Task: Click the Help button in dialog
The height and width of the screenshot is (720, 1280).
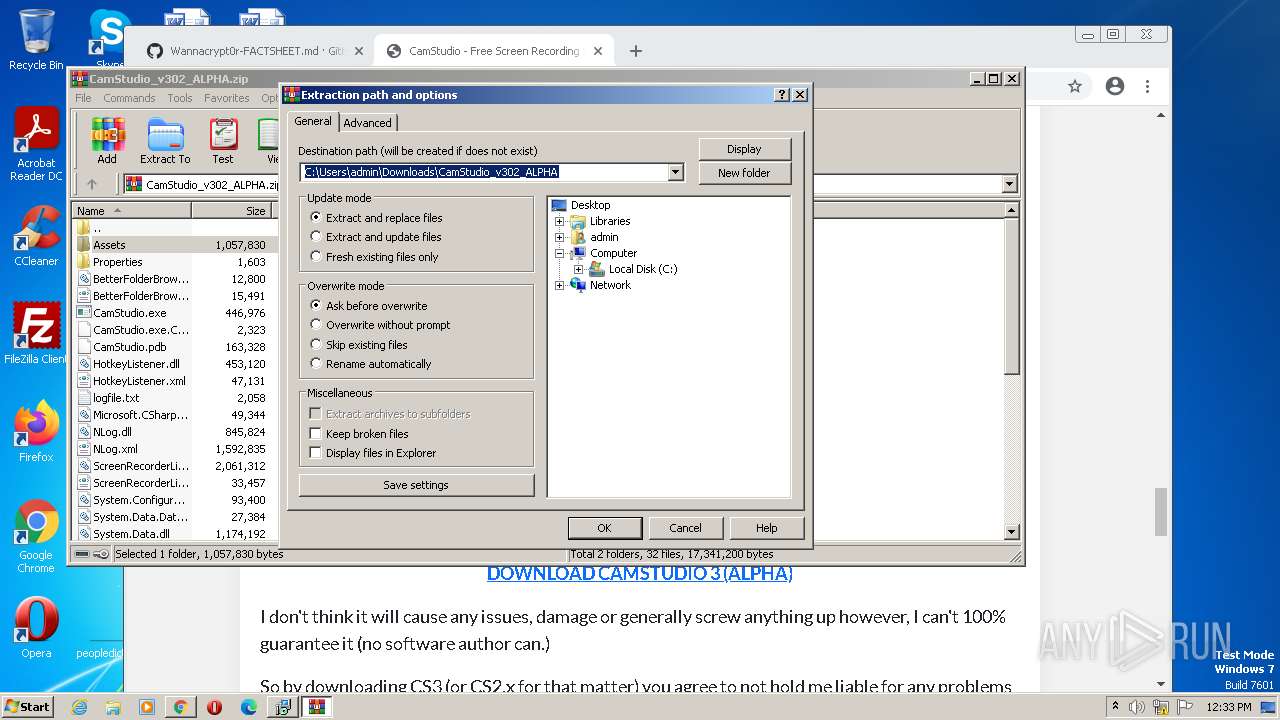Action: coord(766,528)
